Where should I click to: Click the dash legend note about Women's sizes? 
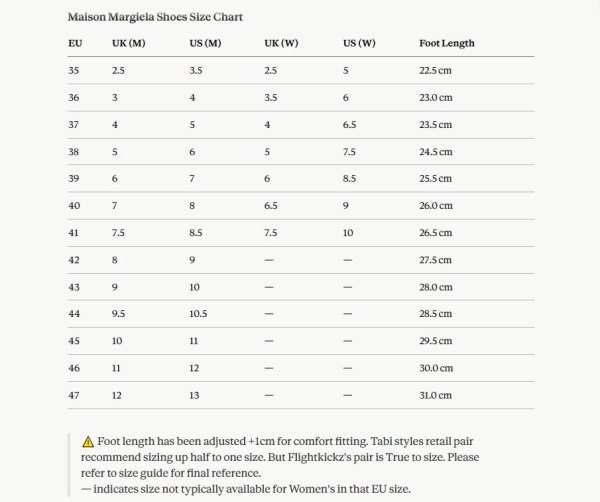pos(246,489)
